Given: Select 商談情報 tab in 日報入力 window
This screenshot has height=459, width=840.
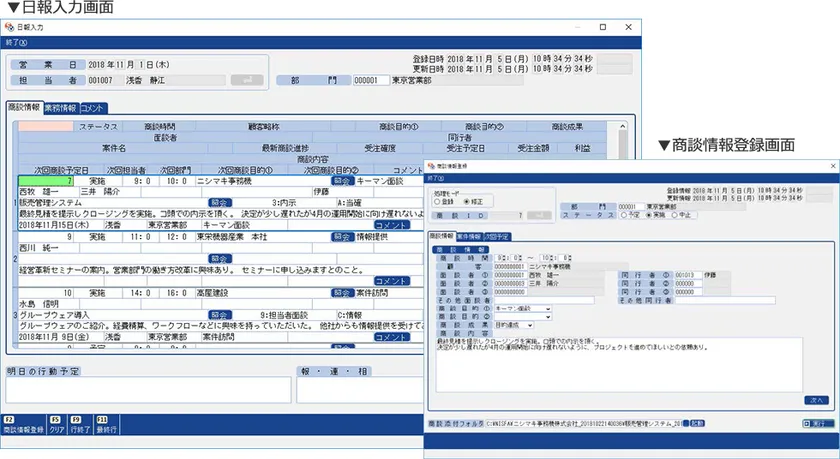Looking at the screenshot, I should click(x=24, y=108).
